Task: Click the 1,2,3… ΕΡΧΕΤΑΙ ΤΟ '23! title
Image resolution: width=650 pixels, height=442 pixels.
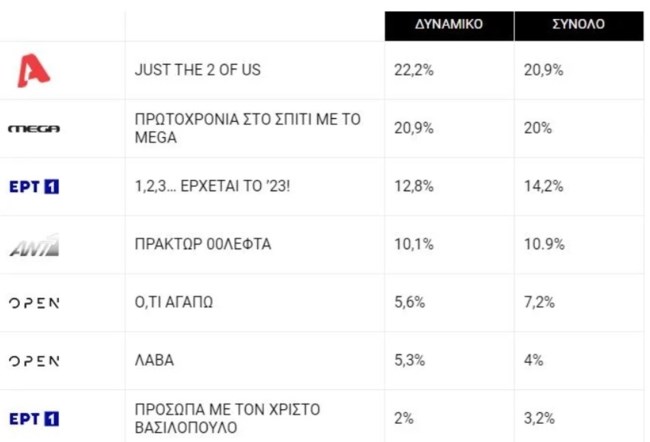Action: point(212,186)
